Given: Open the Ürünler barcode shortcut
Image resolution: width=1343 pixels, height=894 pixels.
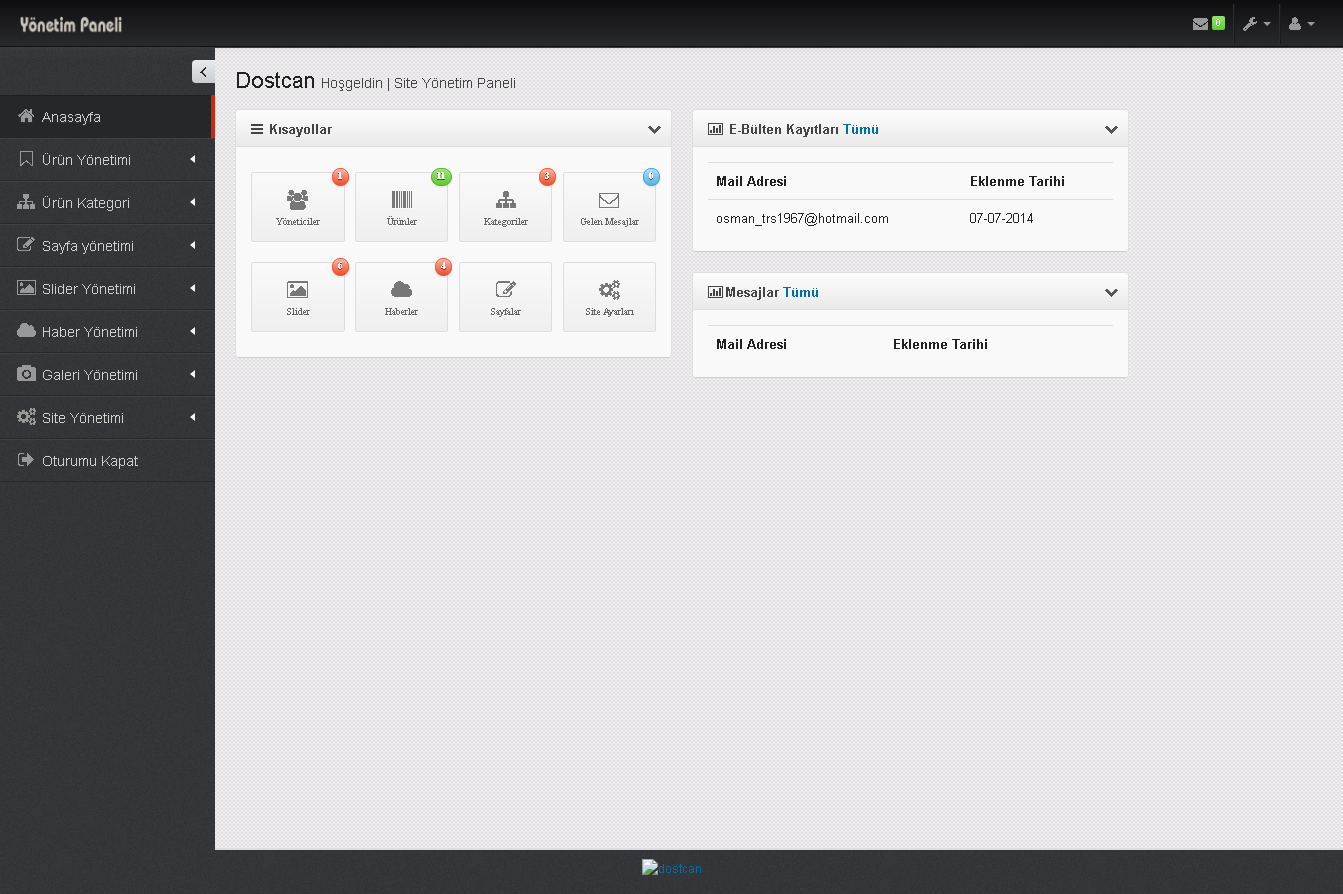Looking at the screenshot, I should coord(401,207).
